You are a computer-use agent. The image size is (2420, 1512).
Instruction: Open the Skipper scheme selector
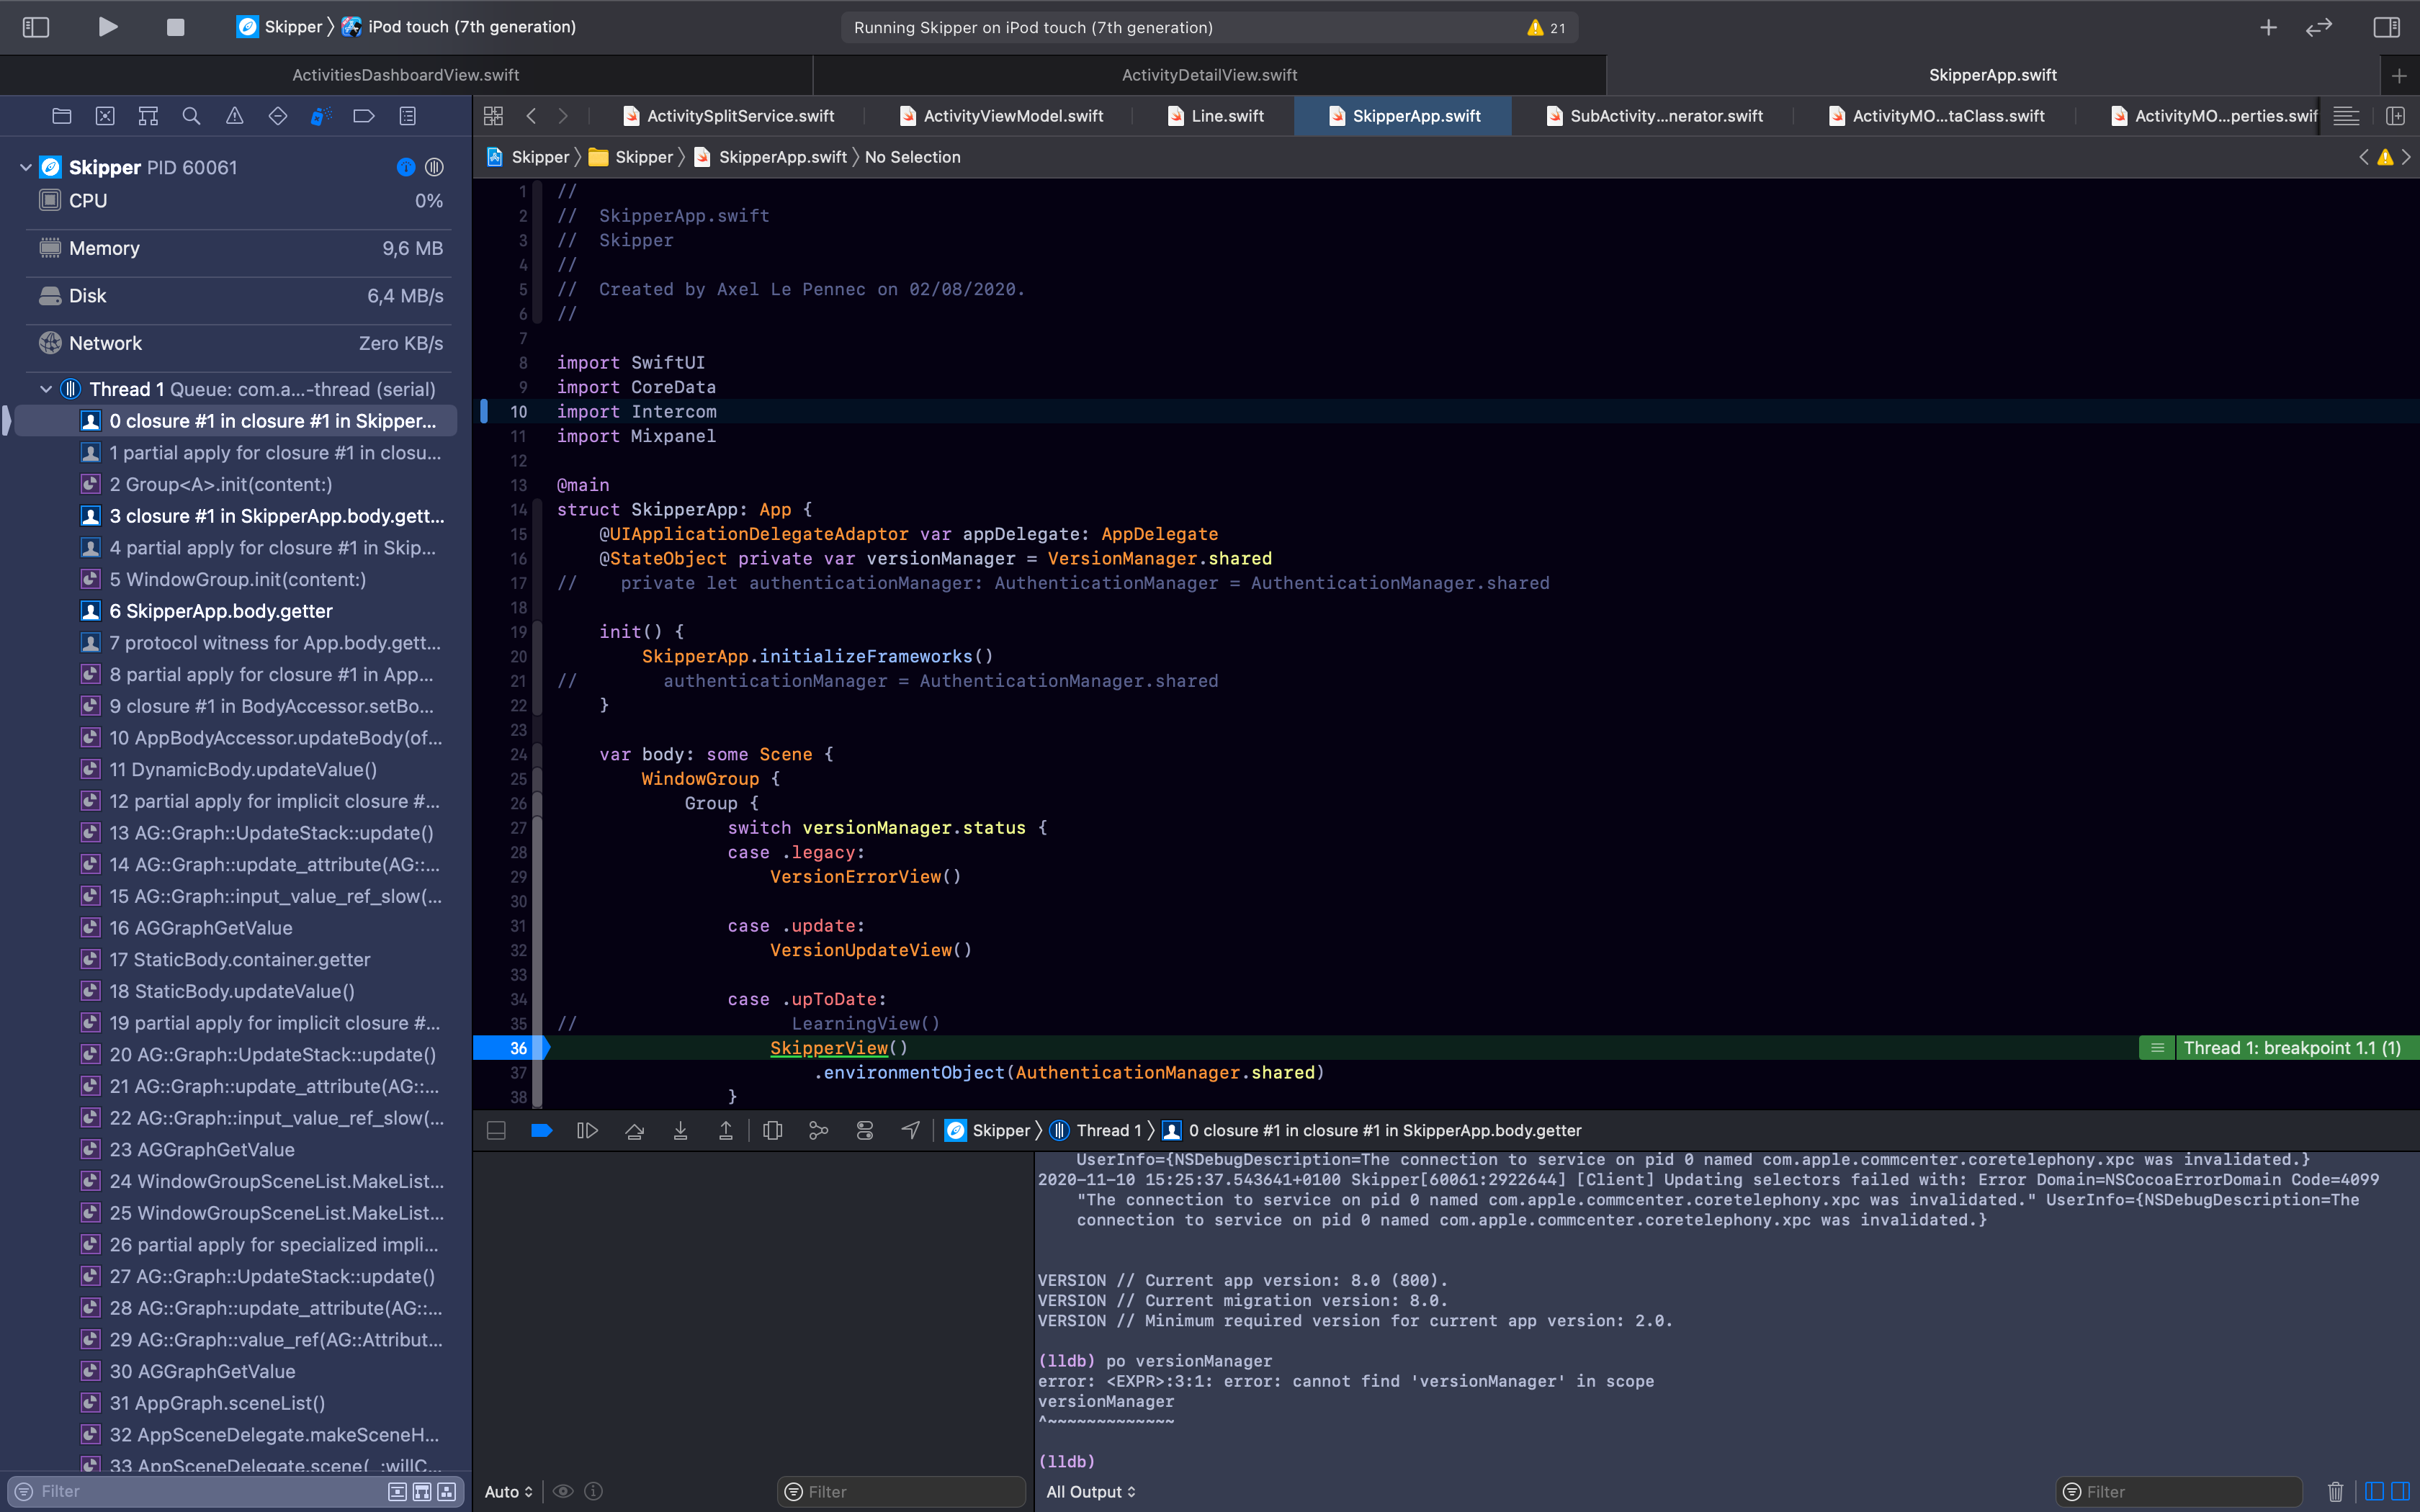[x=280, y=27]
